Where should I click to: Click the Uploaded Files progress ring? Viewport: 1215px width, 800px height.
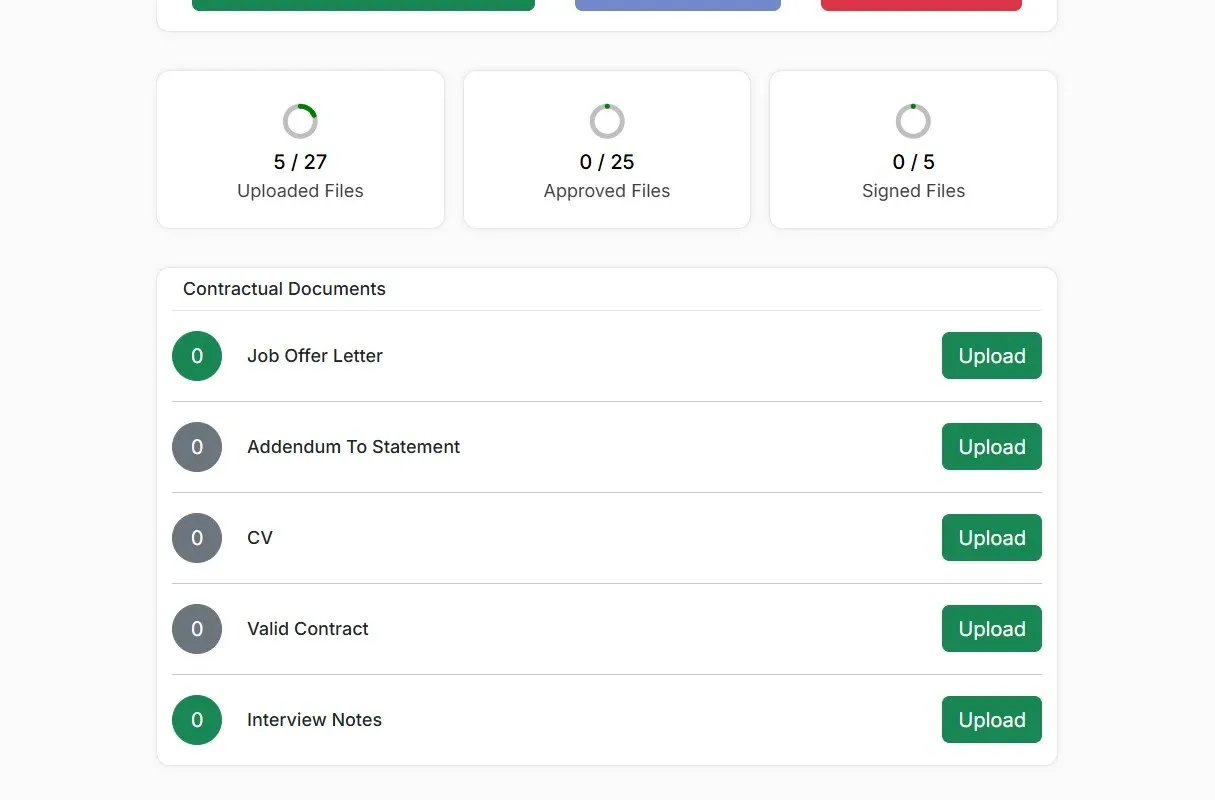coord(300,121)
